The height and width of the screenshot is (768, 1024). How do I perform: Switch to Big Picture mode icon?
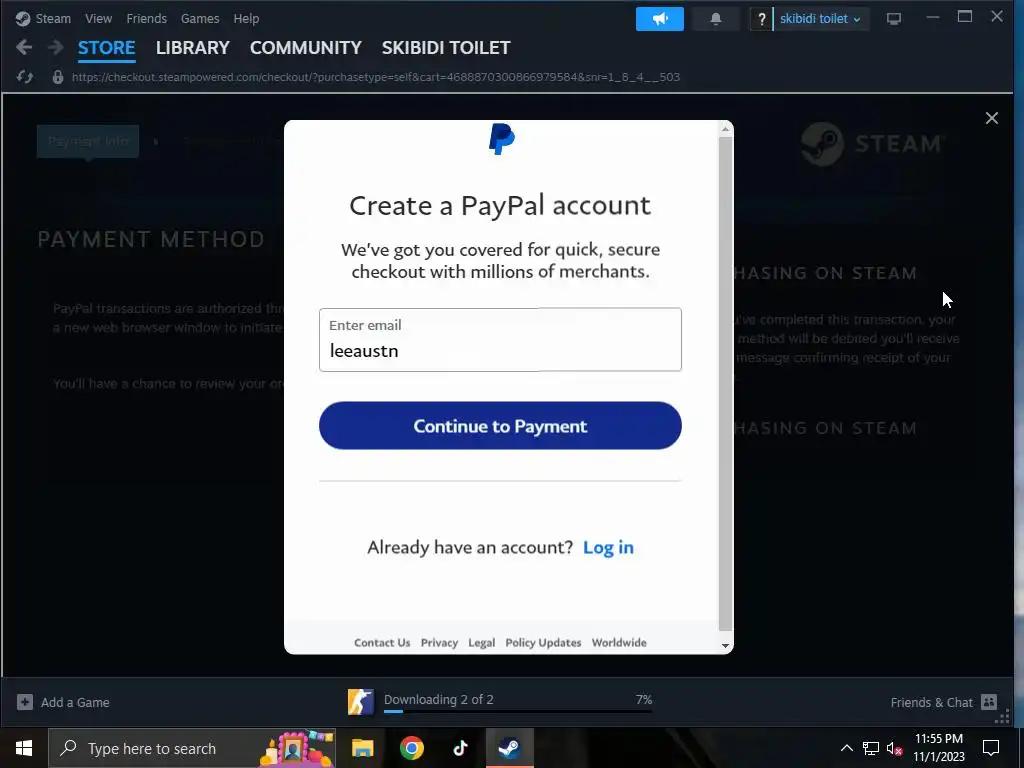click(x=893, y=19)
